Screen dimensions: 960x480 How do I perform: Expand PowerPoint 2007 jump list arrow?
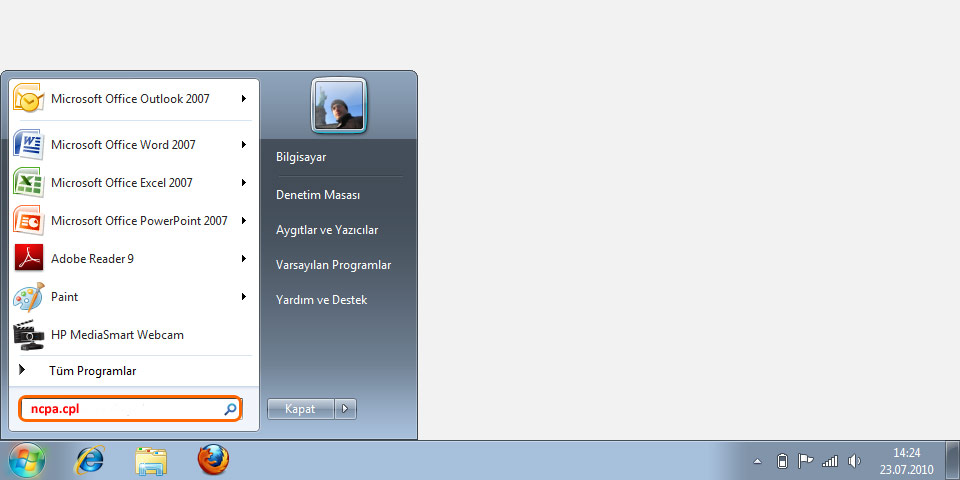pyautogui.click(x=244, y=220)
